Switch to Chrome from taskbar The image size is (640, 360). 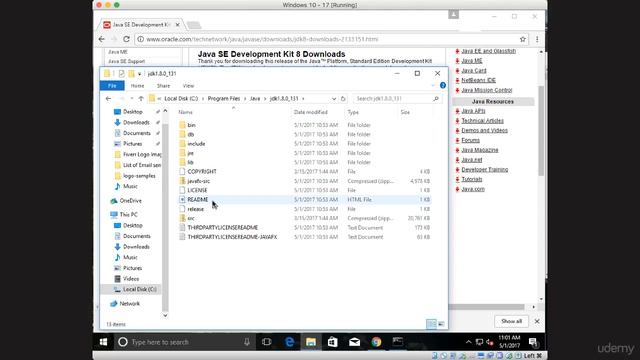pyautogui.click(x=376, y=342)
